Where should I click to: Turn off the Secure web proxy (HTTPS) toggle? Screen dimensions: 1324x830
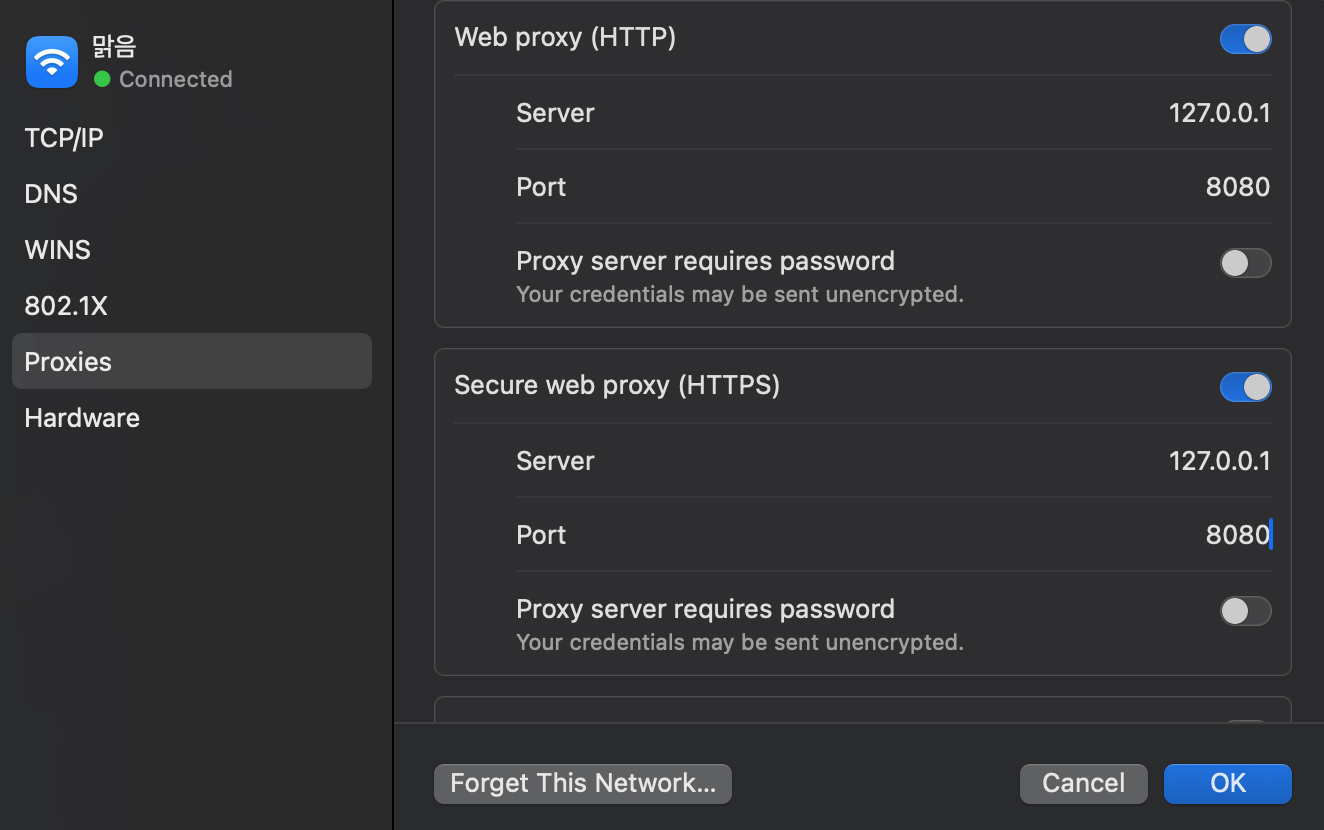point(1245,387)
